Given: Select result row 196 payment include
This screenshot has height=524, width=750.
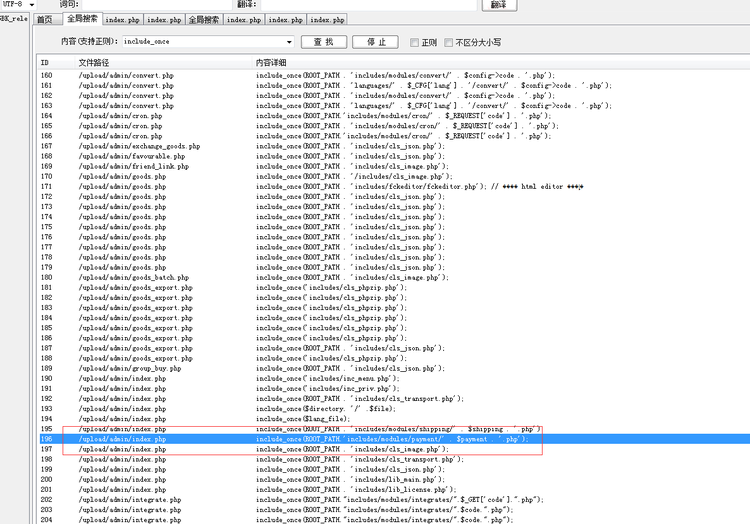Looking at the screenshot, I should (x=300, y=439).
